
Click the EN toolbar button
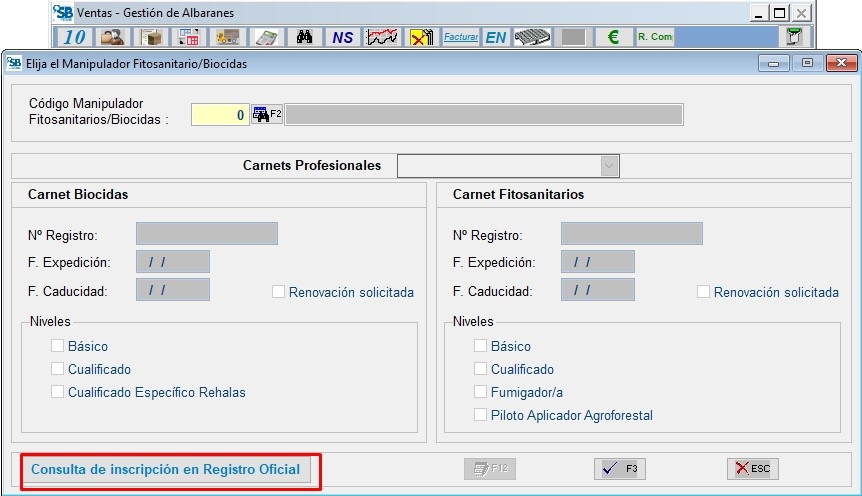coord(496,37)
